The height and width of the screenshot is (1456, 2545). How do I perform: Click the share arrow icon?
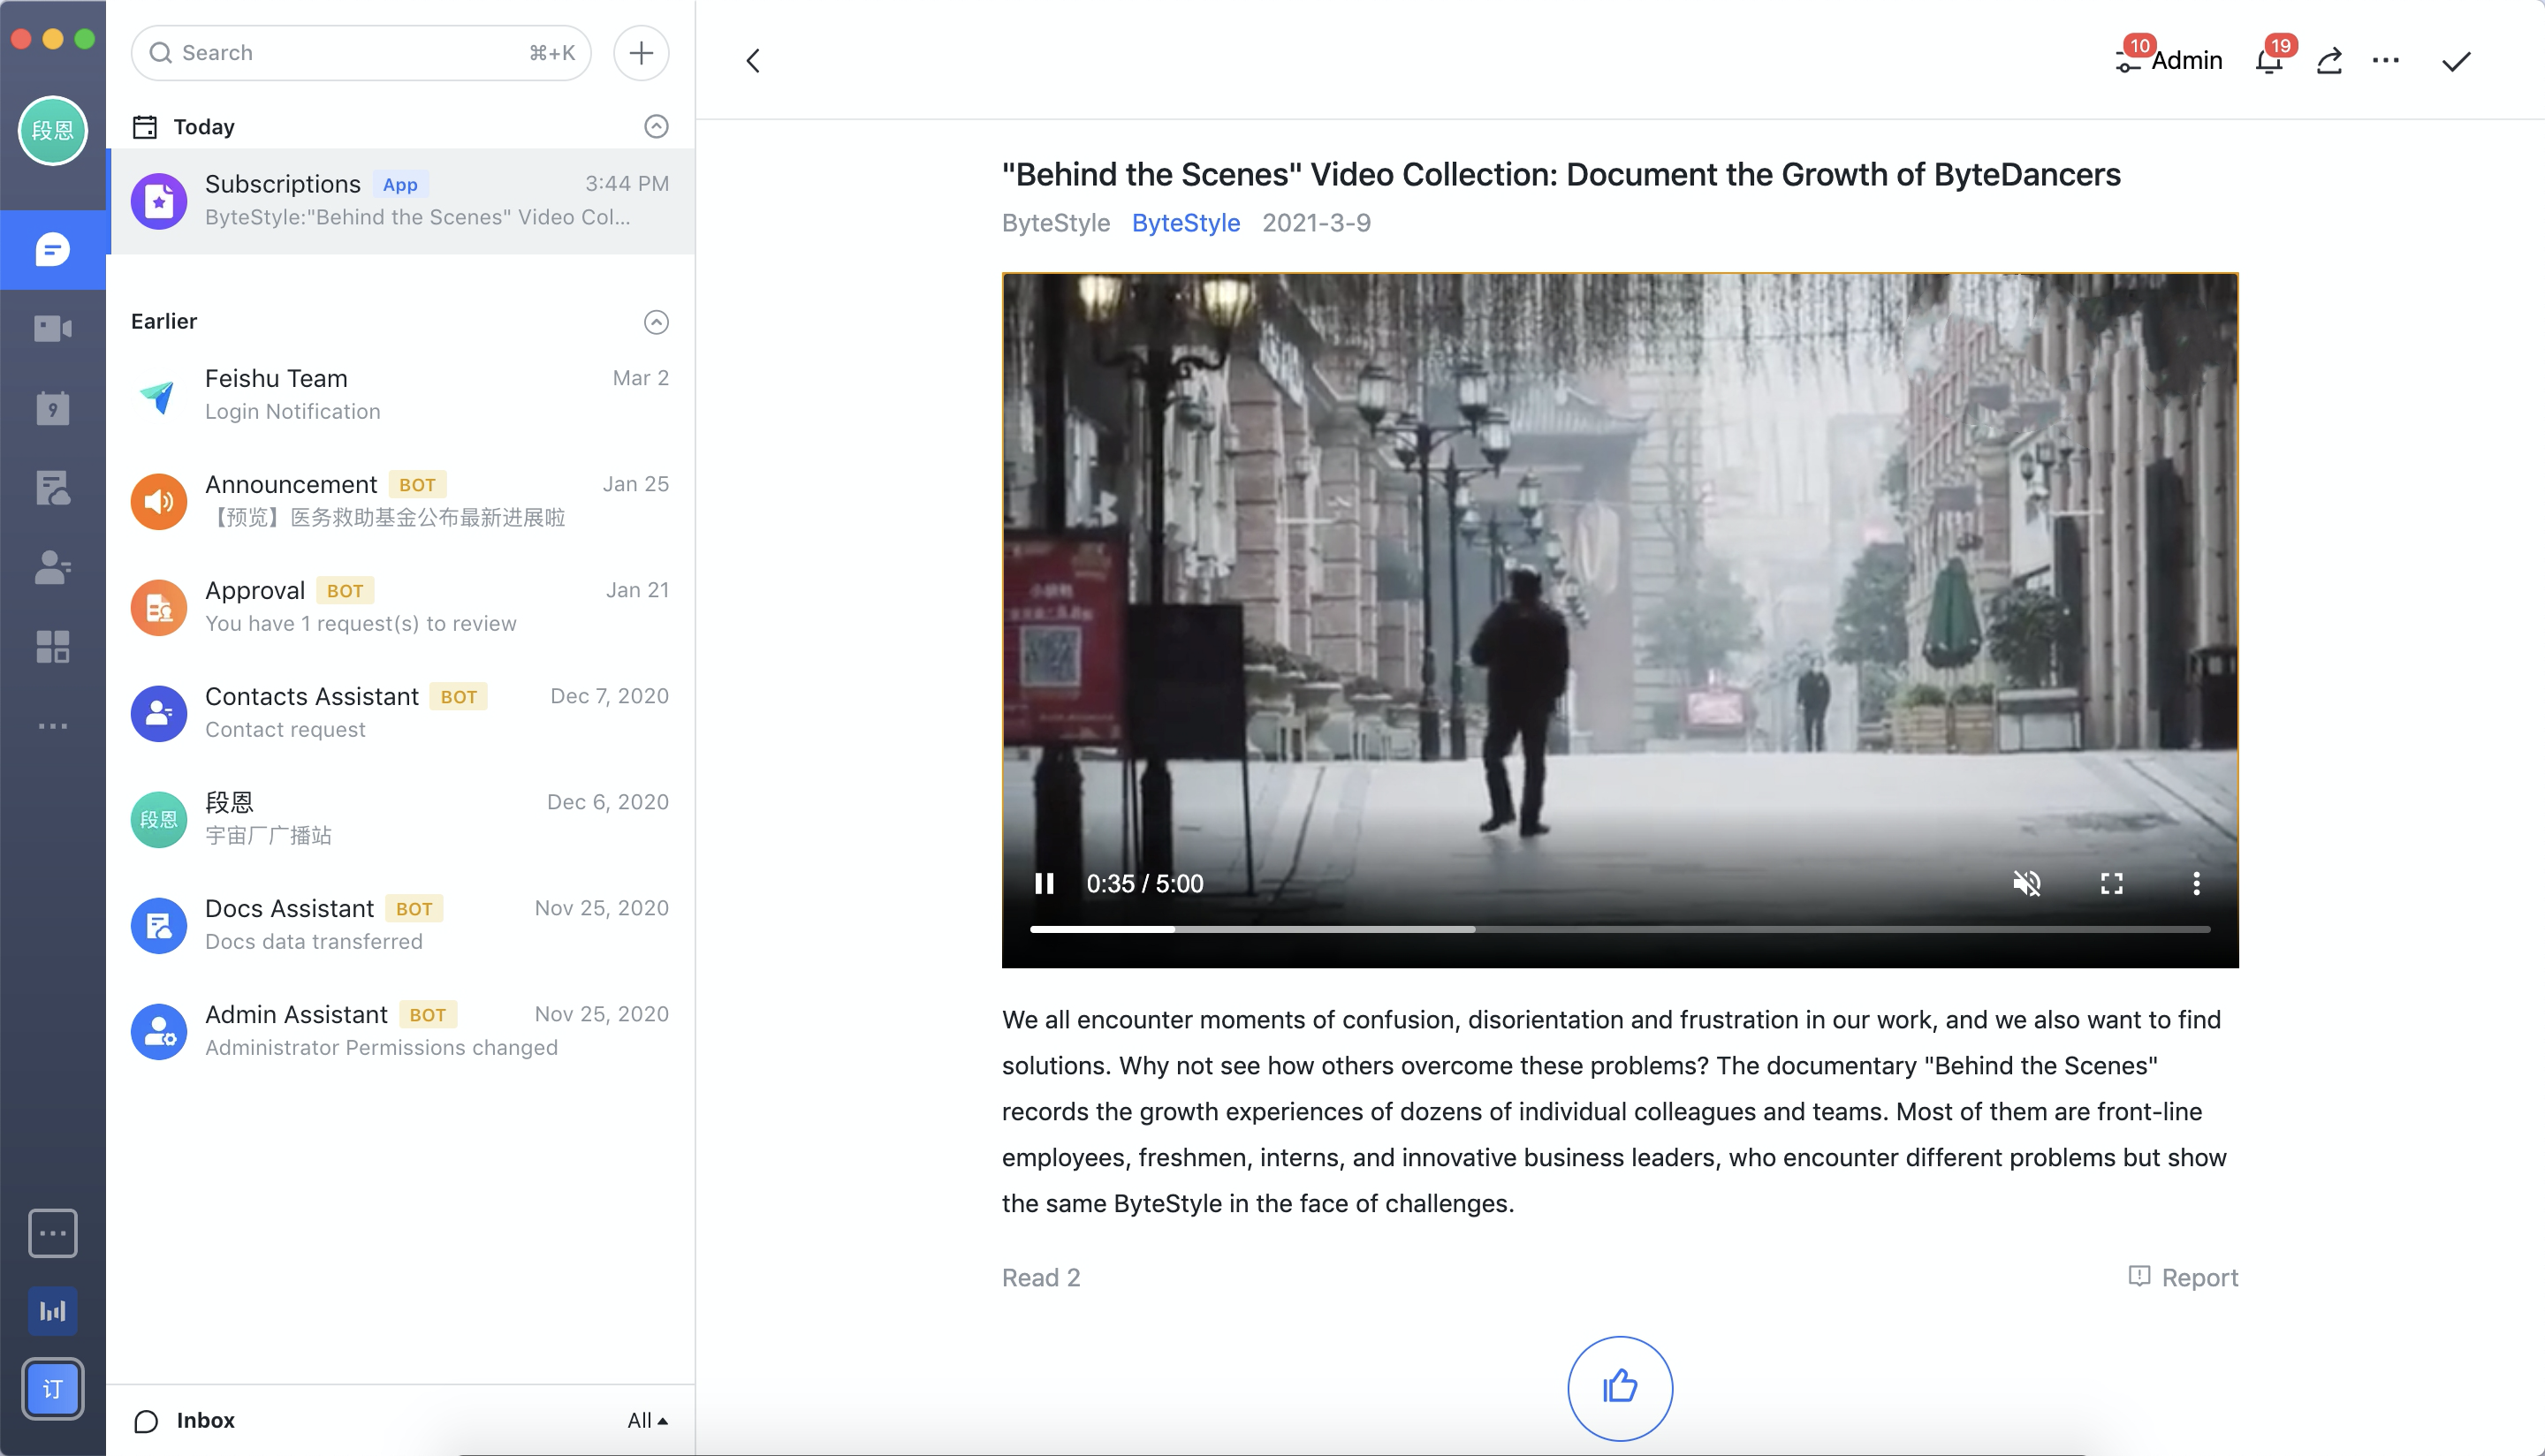click(x=2329, y=61)
